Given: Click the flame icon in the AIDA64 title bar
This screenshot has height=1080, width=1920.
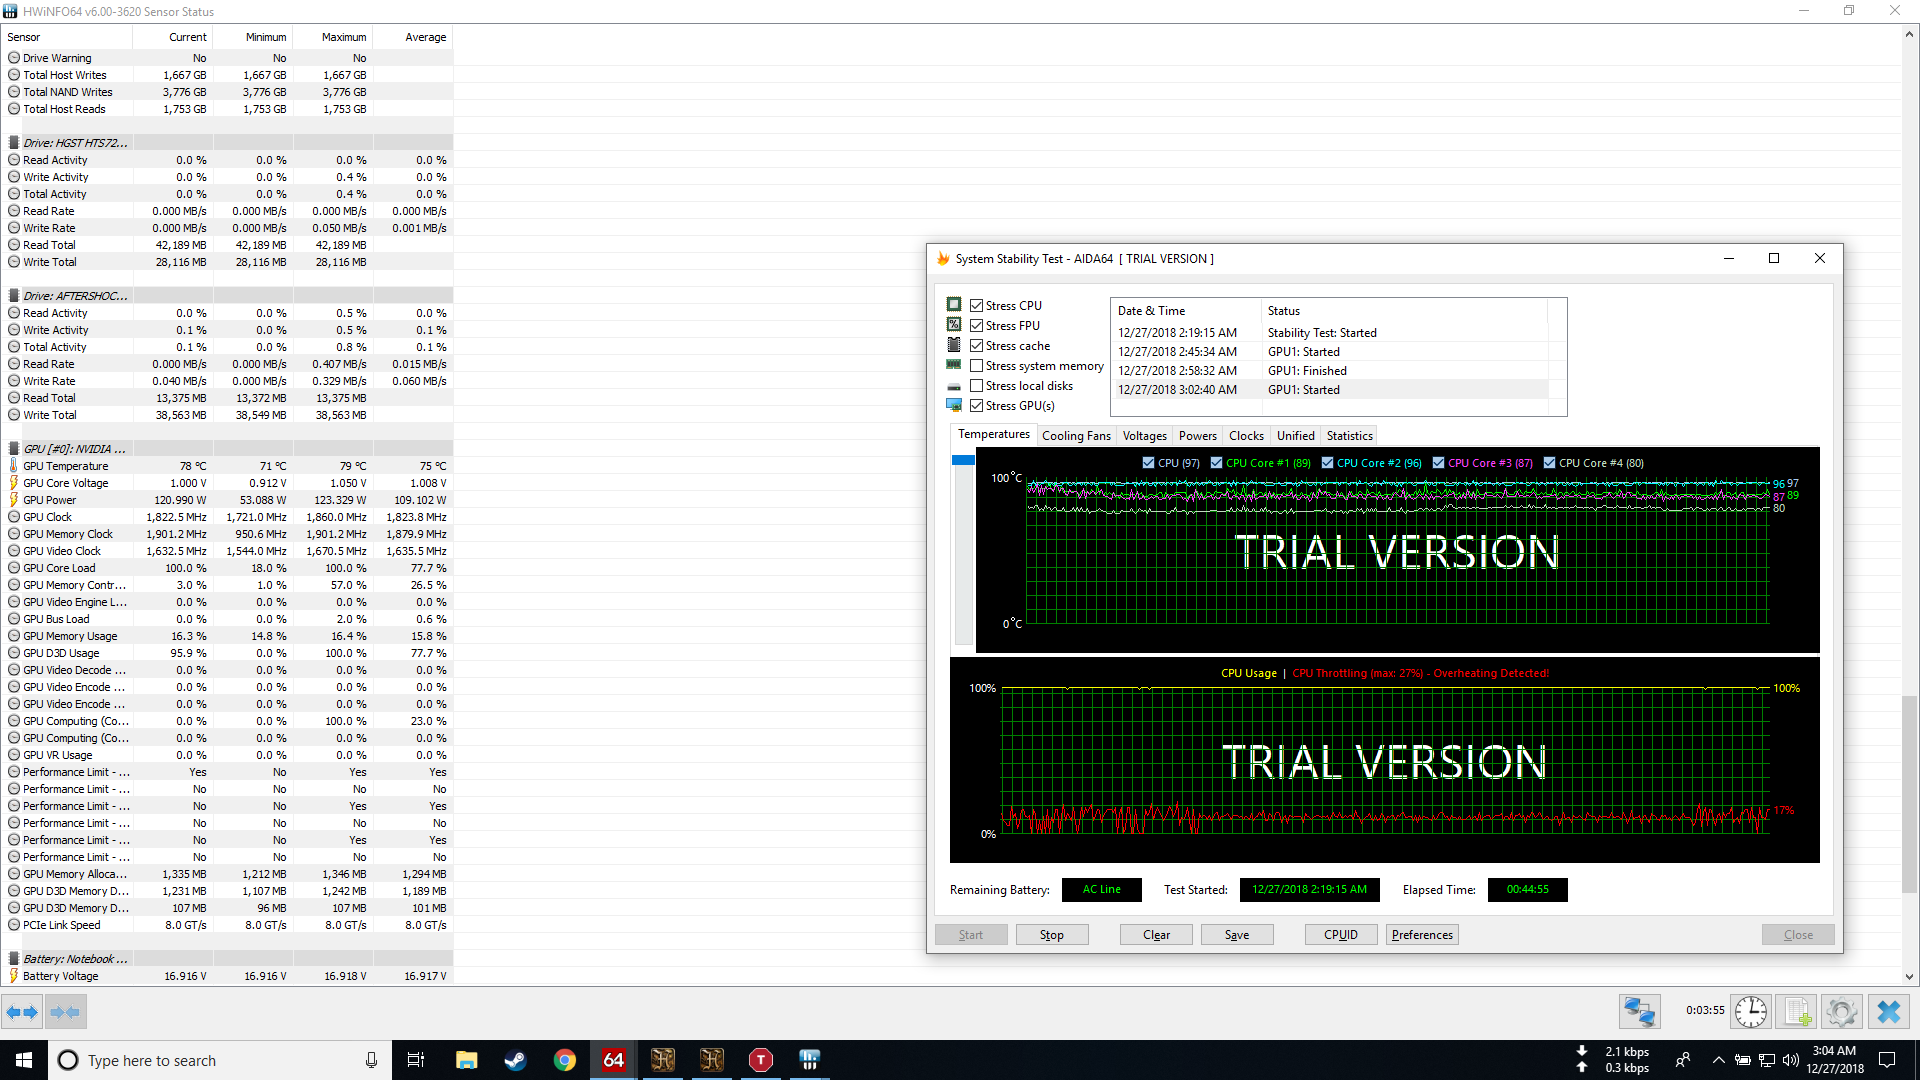Looking at the screenshot, I should [943, 258].
